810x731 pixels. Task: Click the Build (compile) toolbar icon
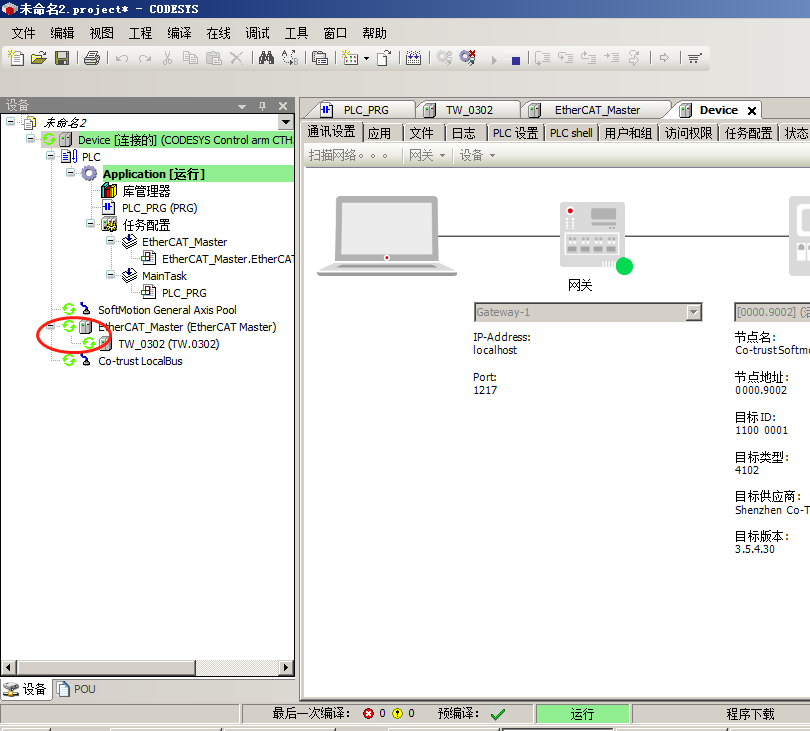pyautogui.click(x=413, y=58)
